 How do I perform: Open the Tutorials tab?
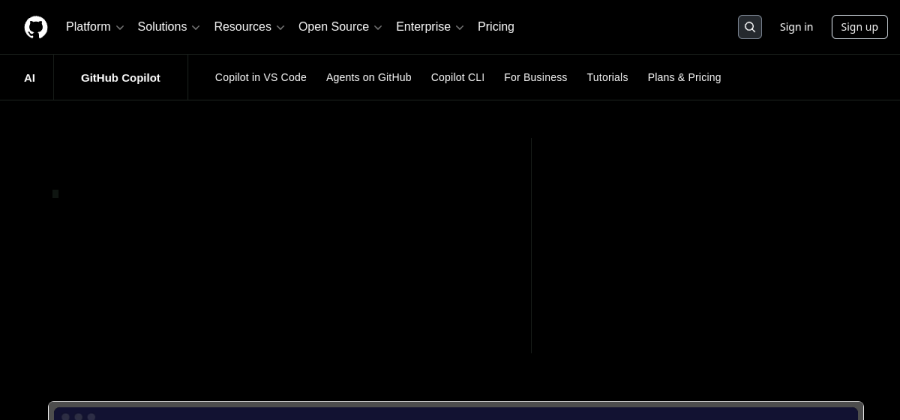607,77
